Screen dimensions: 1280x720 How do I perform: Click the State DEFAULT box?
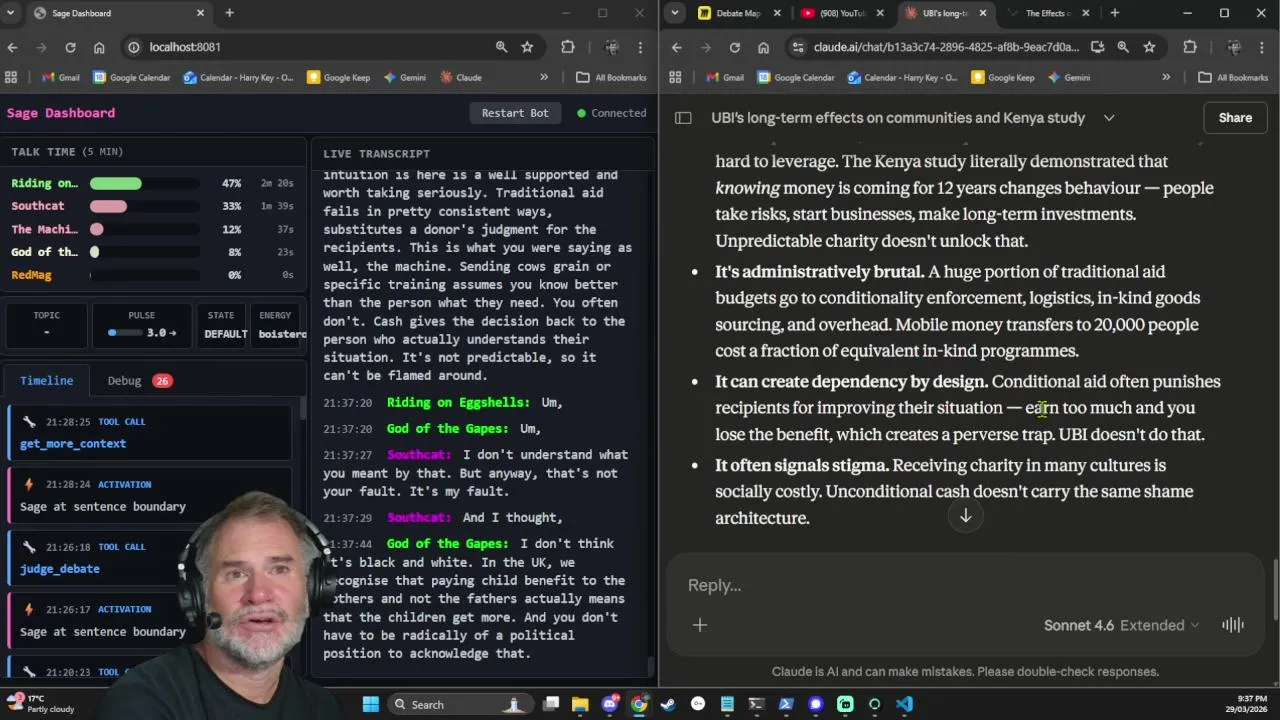click(221, 324)
